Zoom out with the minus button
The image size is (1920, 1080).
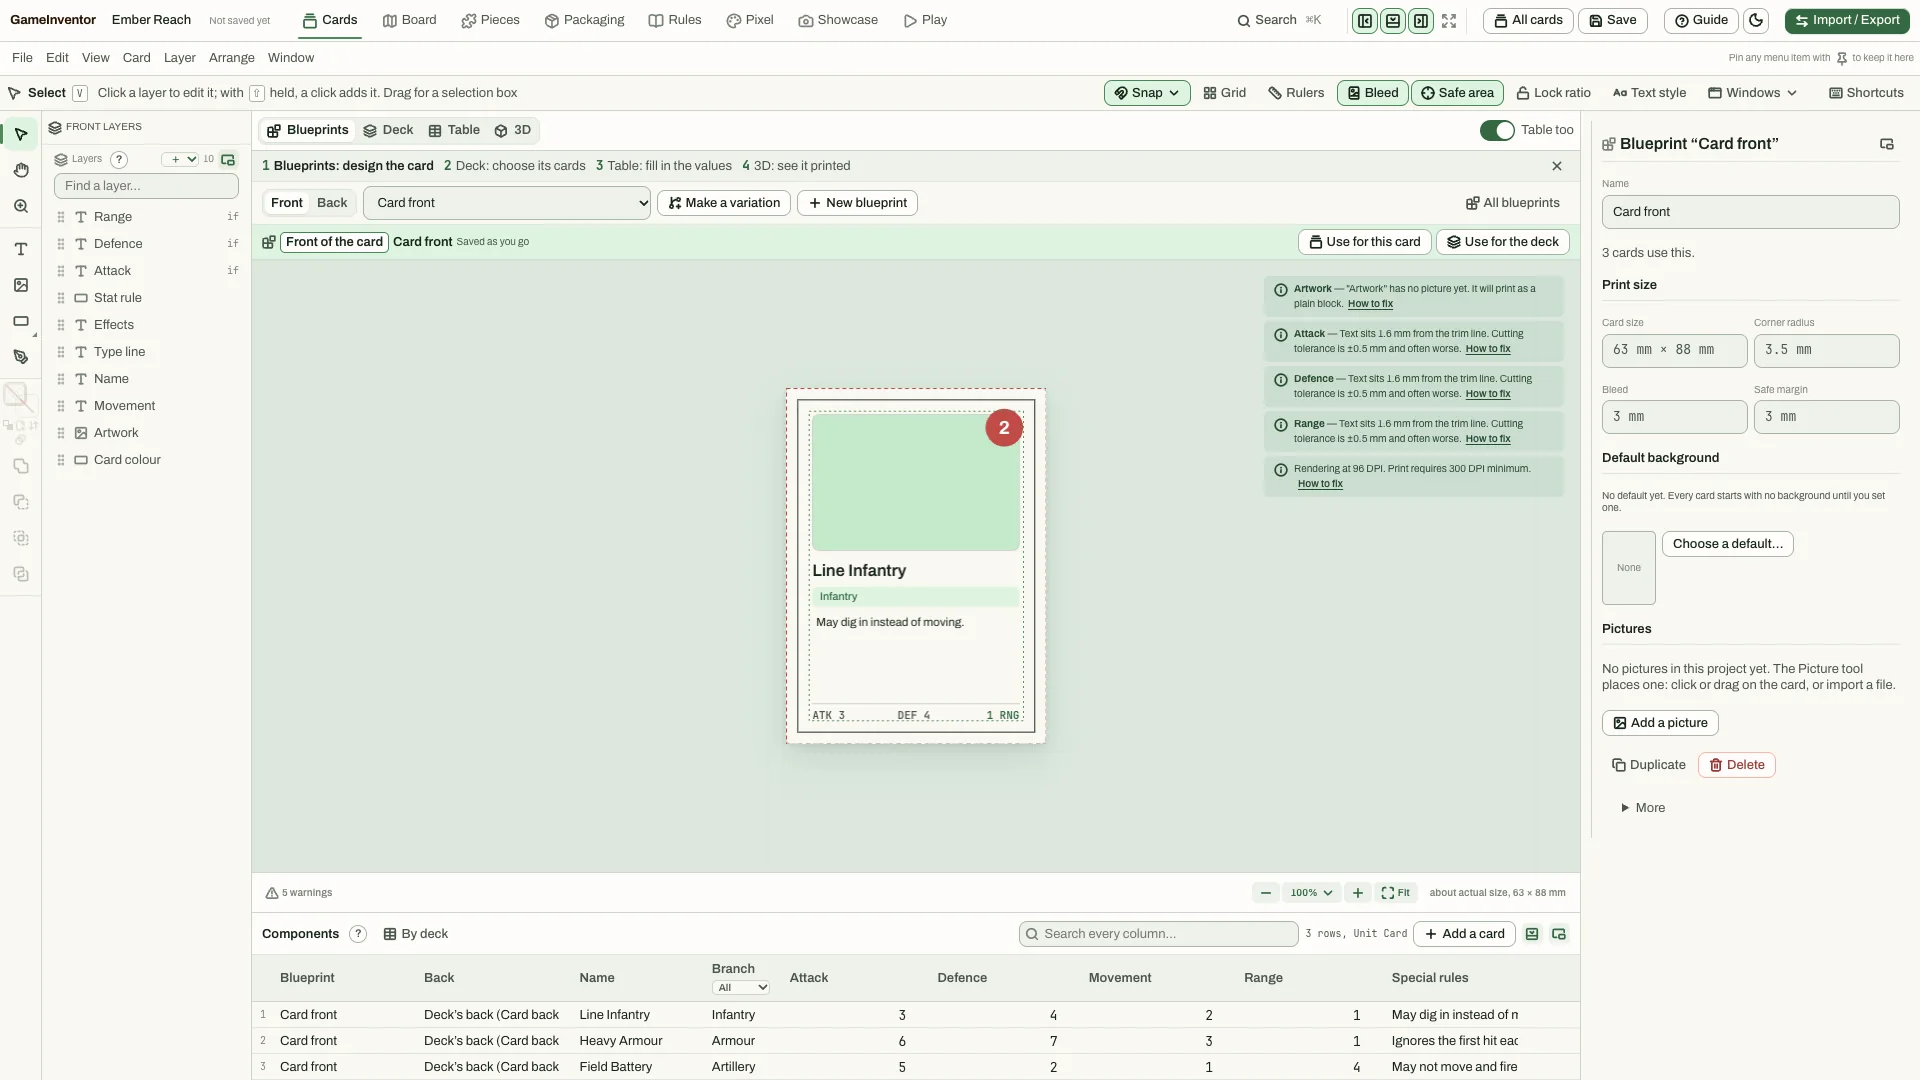tap(1266, 893)
